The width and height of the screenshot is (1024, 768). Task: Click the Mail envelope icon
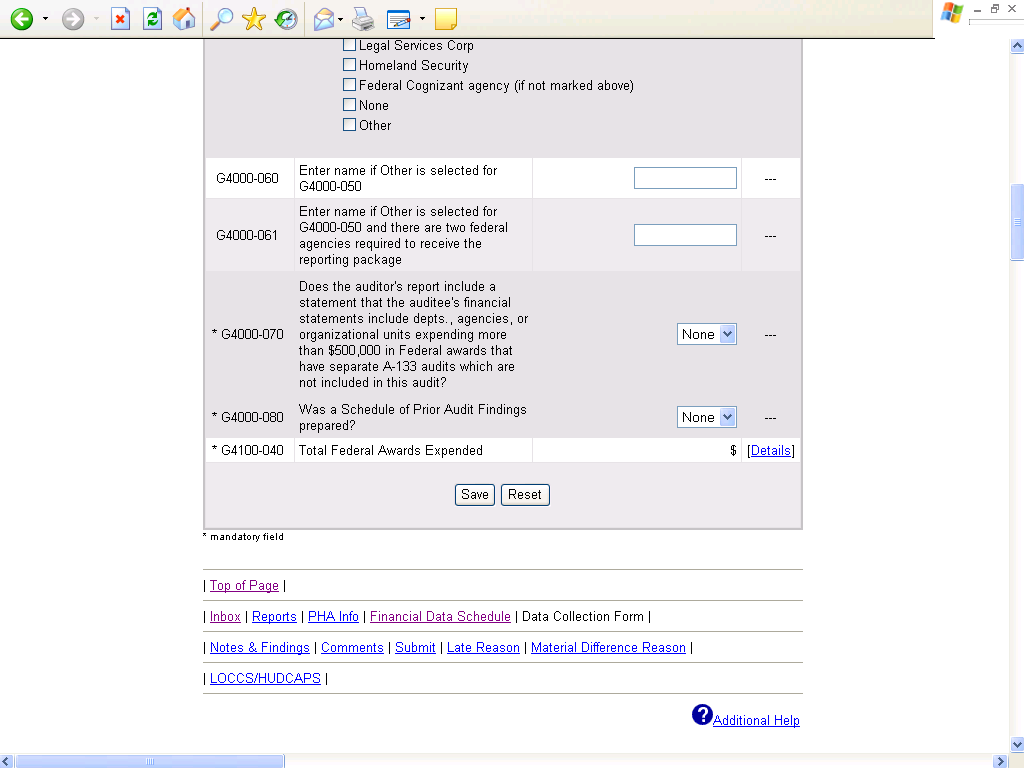pos(324,19)
